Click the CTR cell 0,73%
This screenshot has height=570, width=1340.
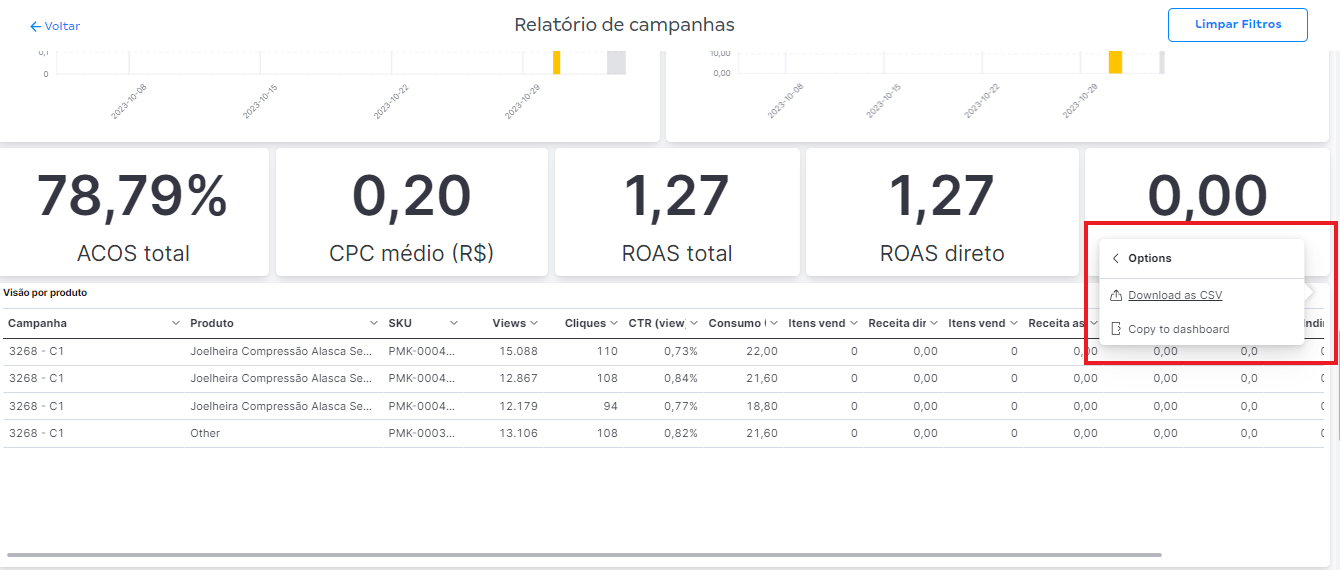(679, 351)
